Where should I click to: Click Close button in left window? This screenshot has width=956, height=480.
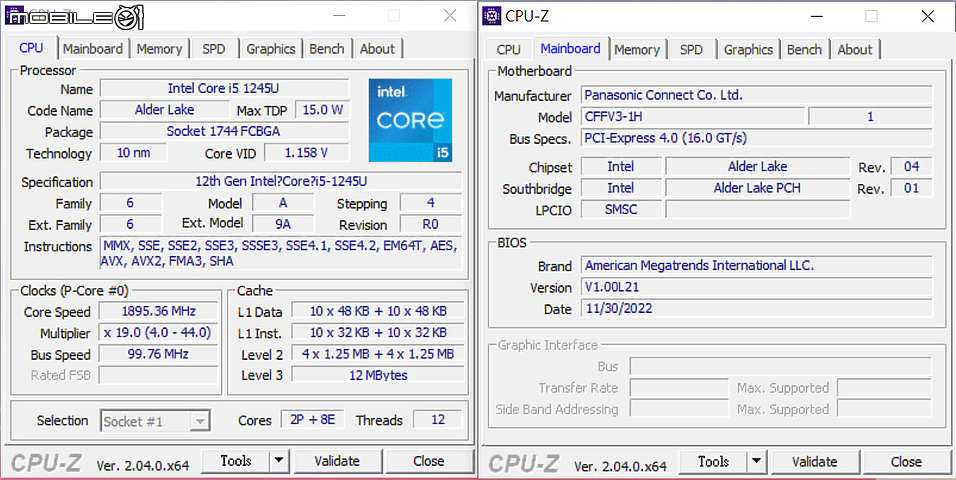point(429,461)
